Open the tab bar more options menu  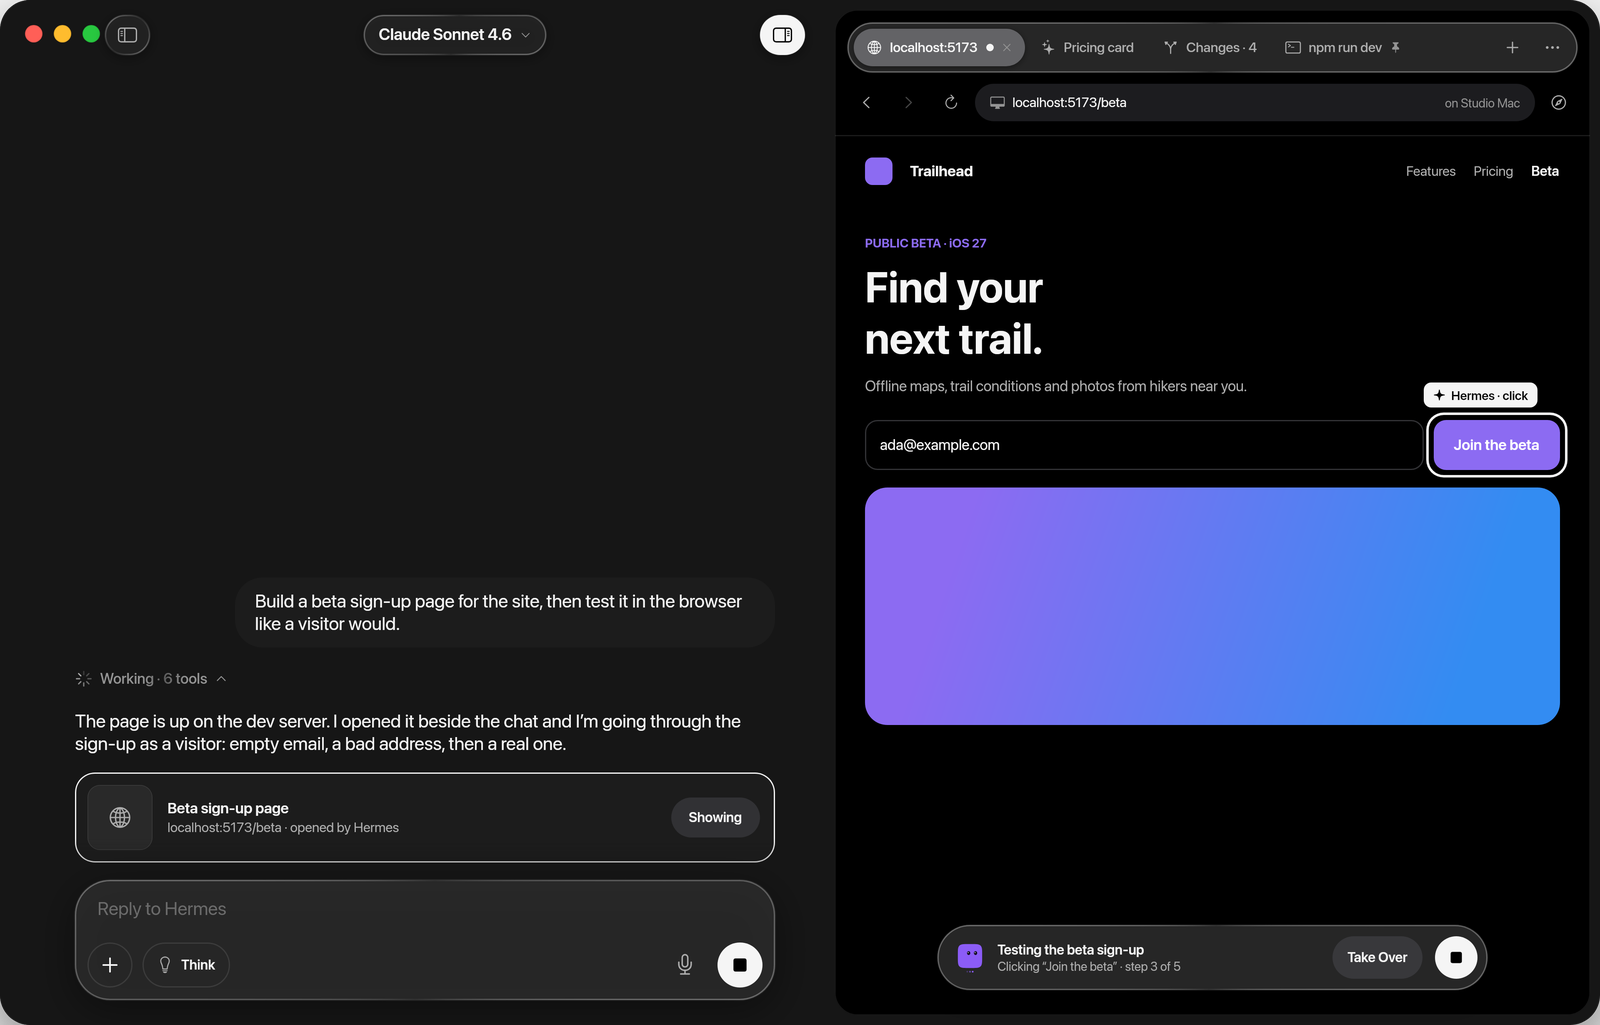click(x=1552, y=47)
